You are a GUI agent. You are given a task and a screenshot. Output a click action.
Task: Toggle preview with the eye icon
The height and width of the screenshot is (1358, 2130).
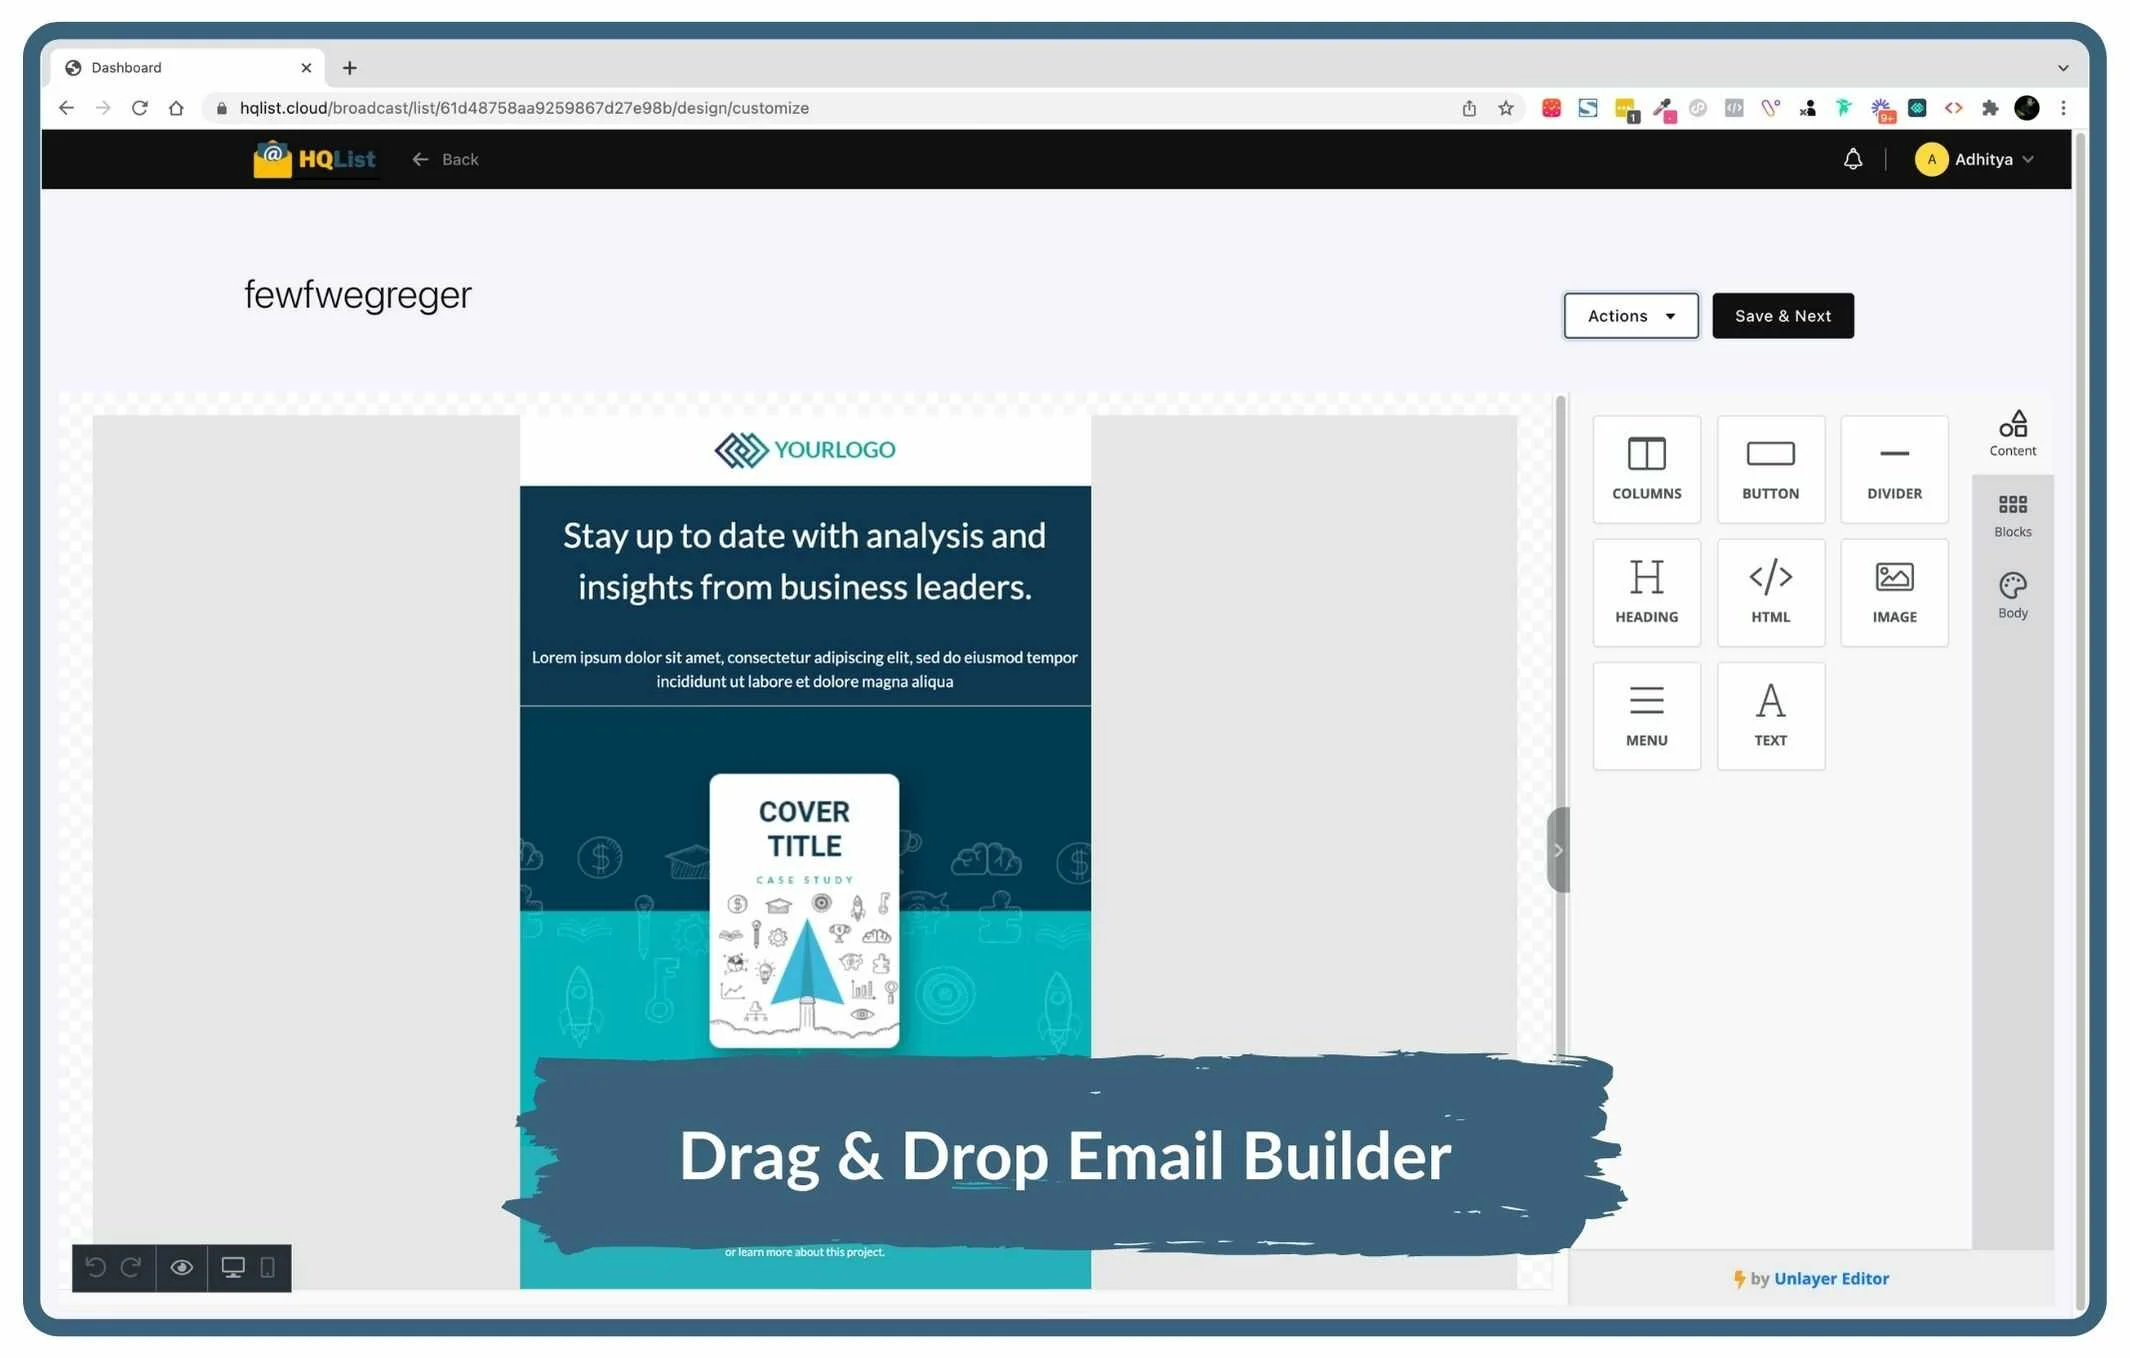pos(181,1268)
